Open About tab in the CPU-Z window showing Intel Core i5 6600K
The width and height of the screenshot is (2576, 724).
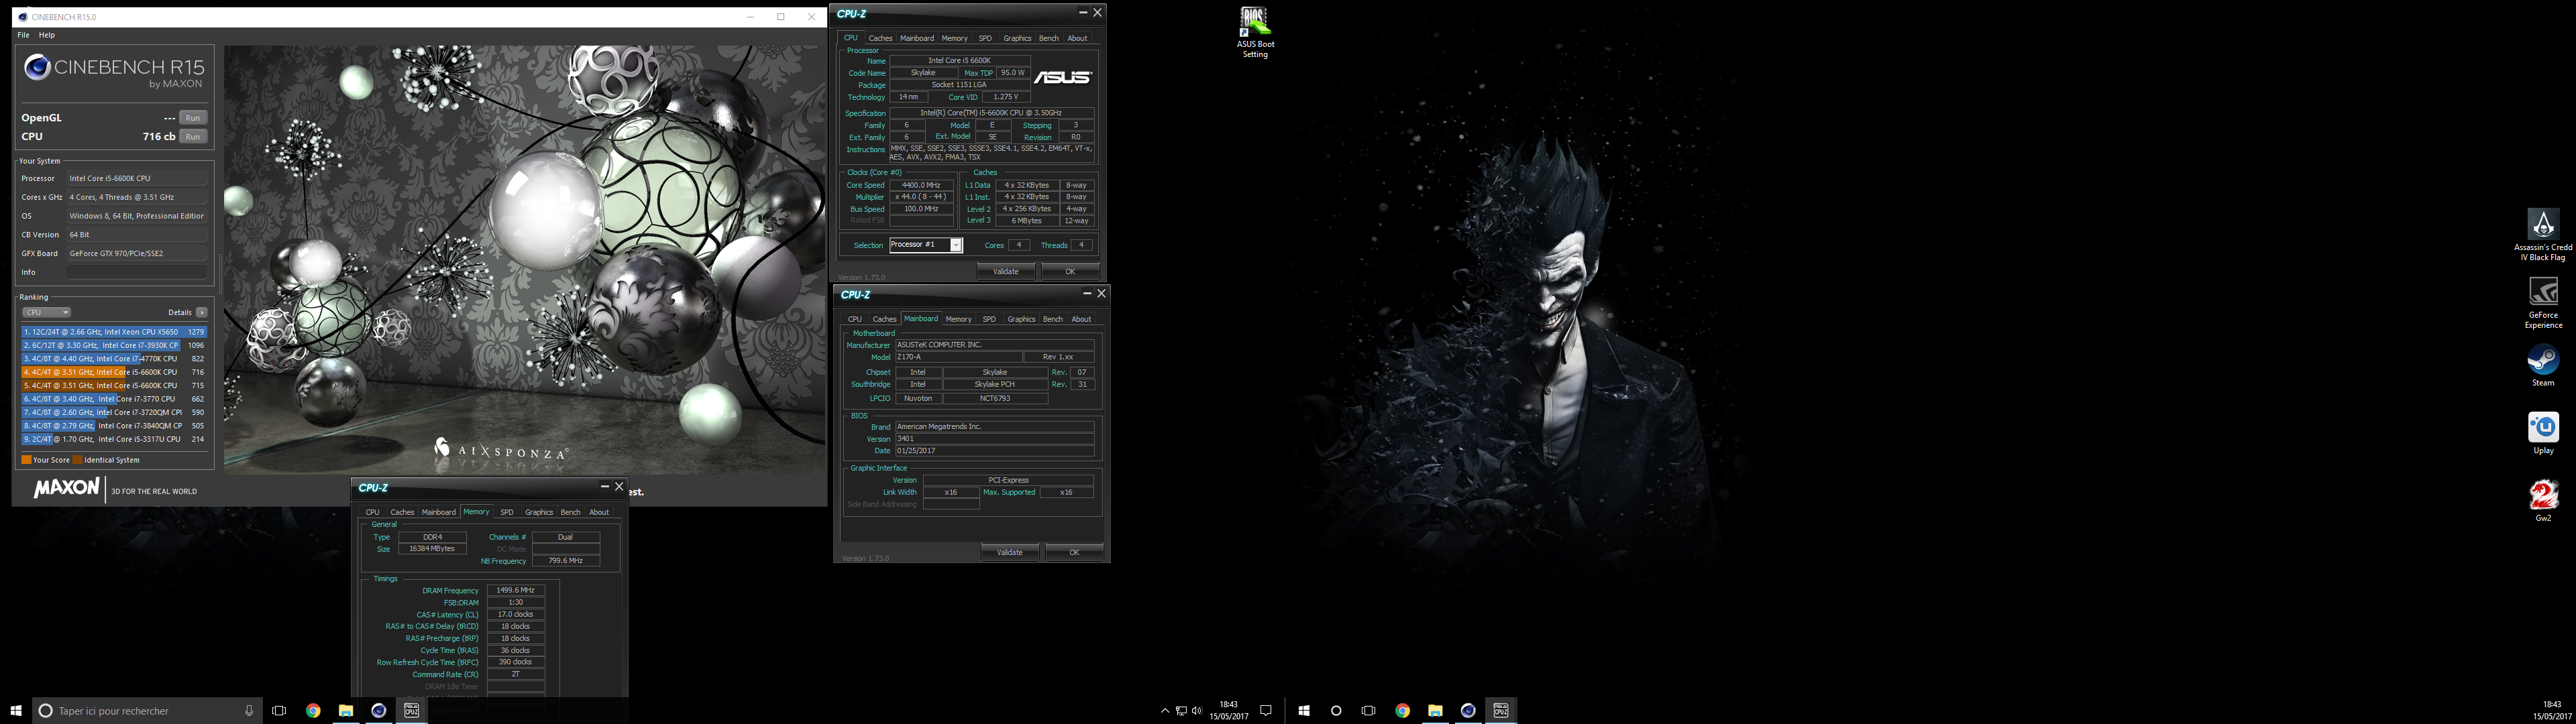click(1077, 38)
